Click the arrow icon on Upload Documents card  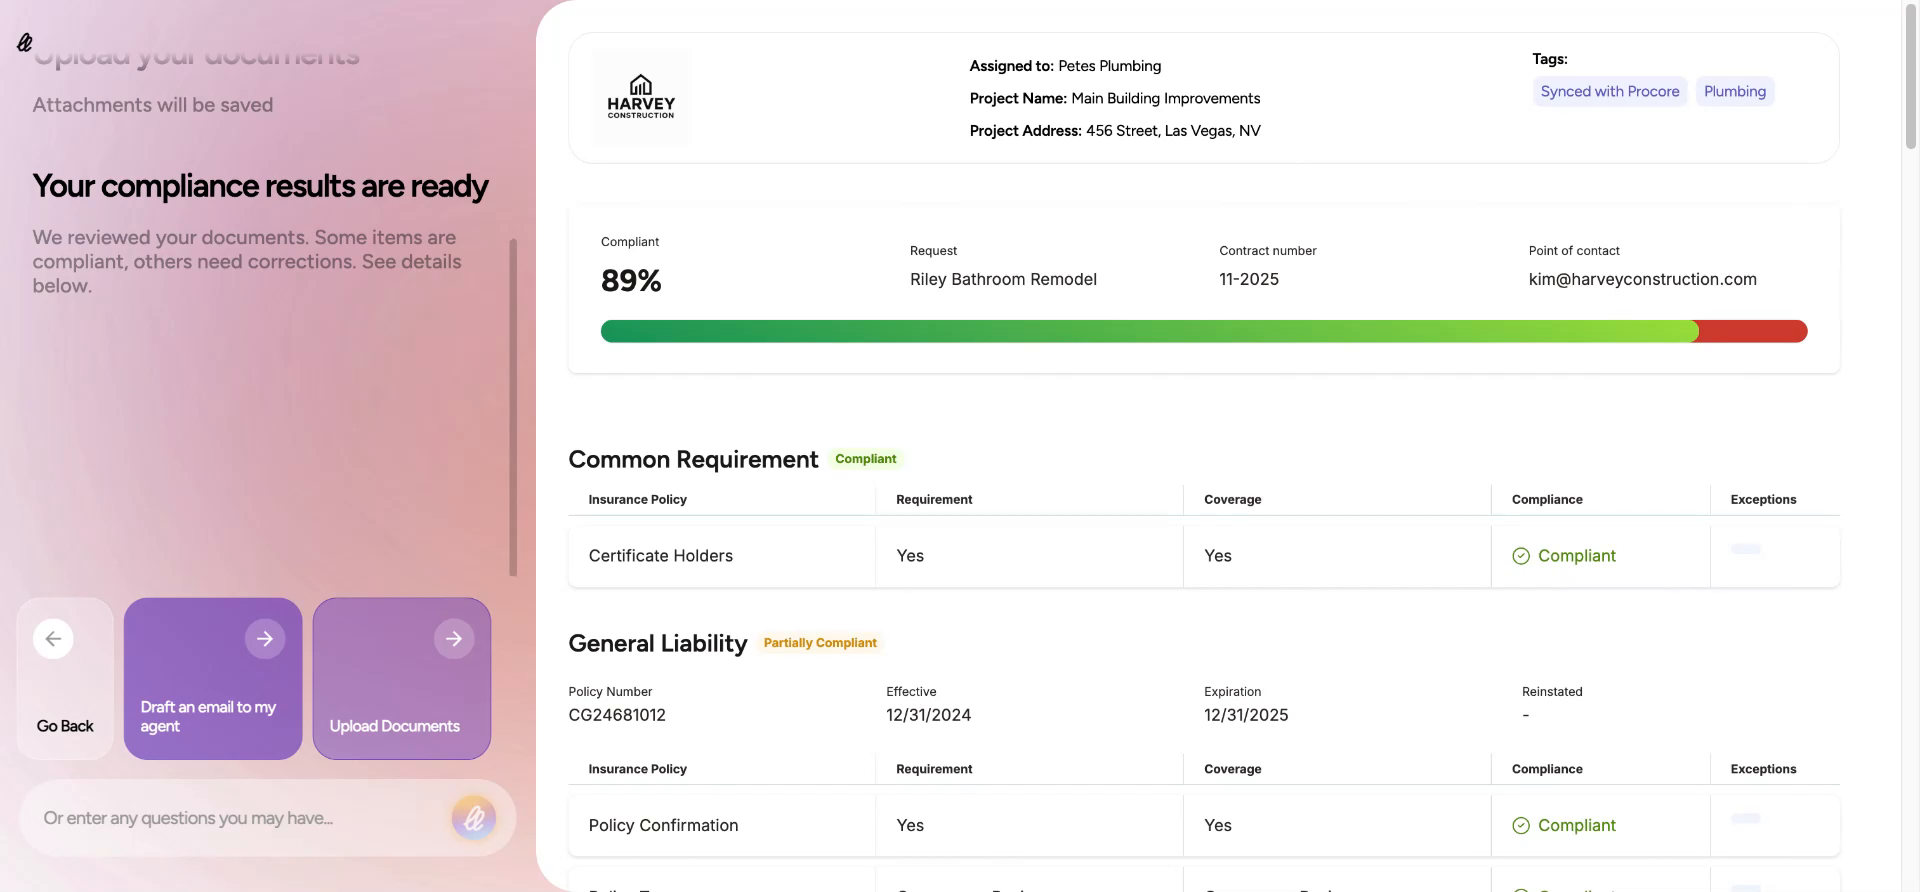tap(454, 639)
